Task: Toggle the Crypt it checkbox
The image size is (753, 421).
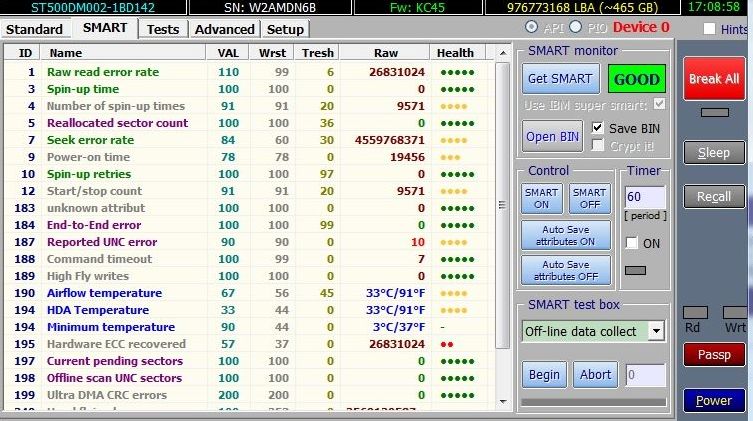Action: (597, 145)
